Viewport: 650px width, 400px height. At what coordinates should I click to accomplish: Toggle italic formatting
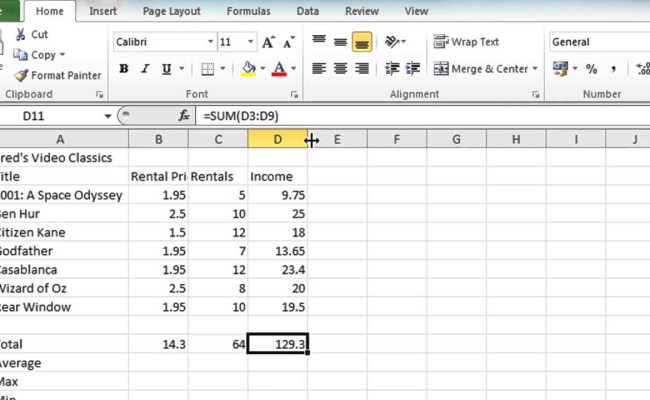pyautogui.click(x=145, y=68)
